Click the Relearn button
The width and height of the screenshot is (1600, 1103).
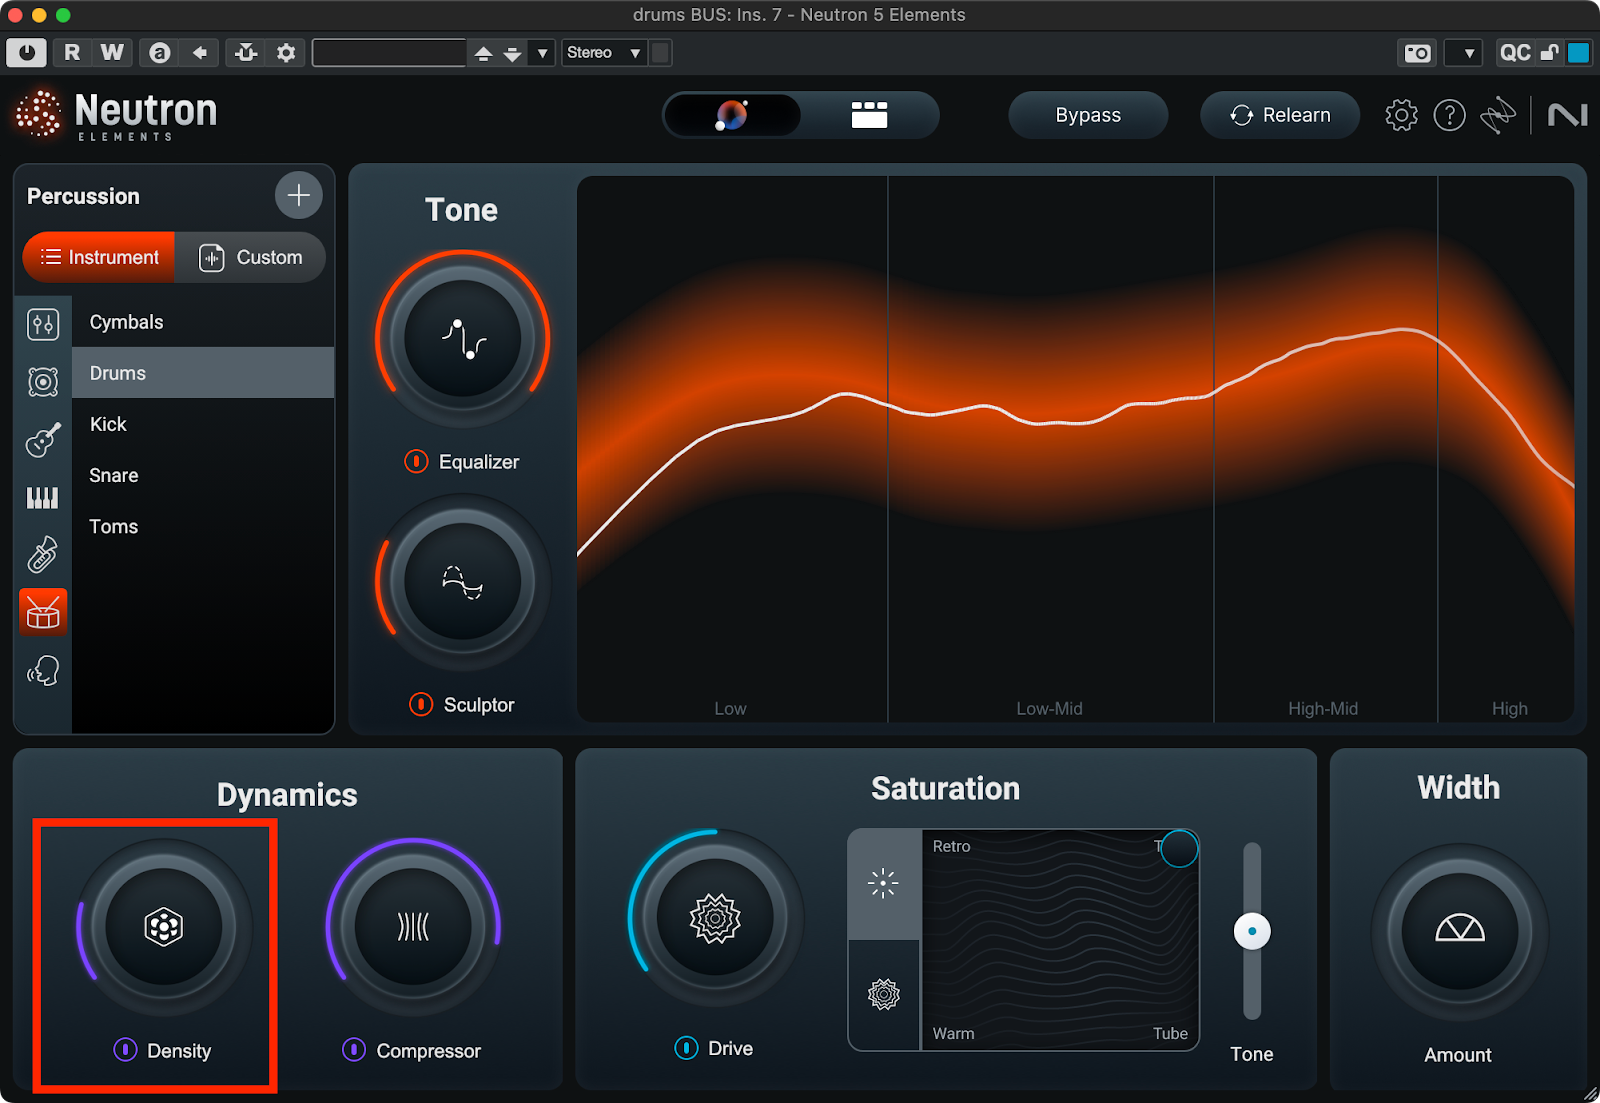[x=1280, y=115]
